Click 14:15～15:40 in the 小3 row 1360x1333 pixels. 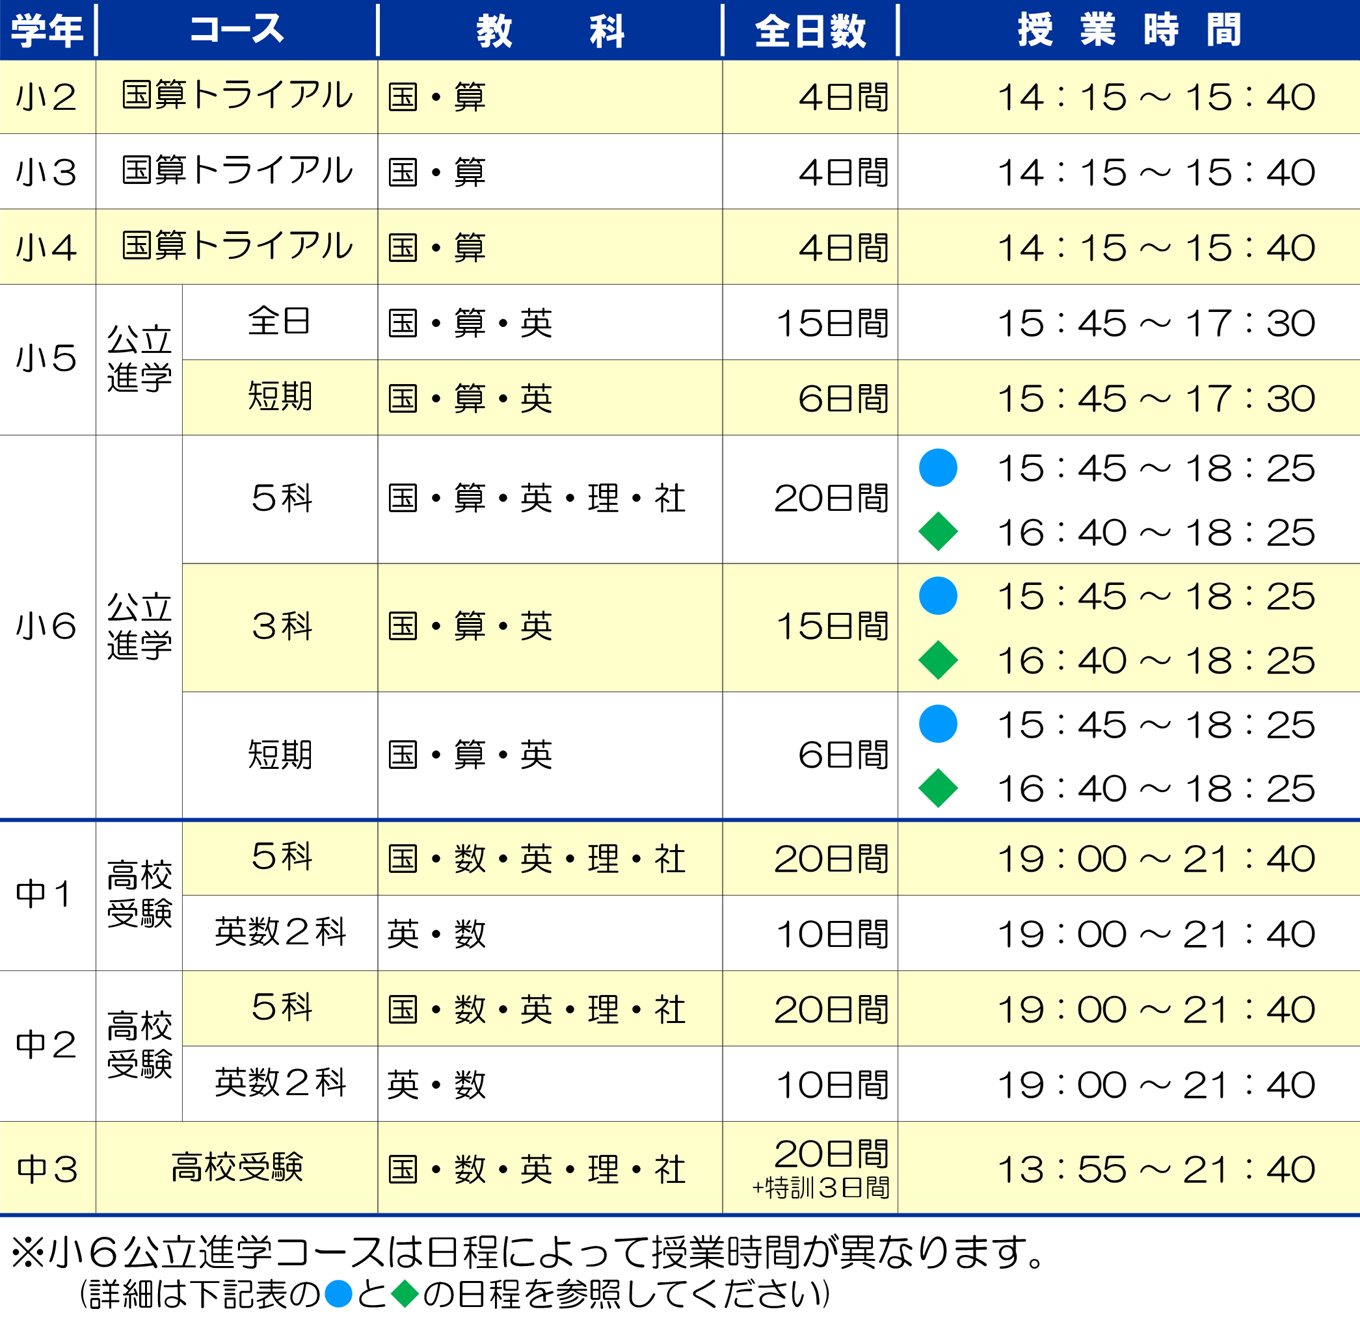(1156, 172)
